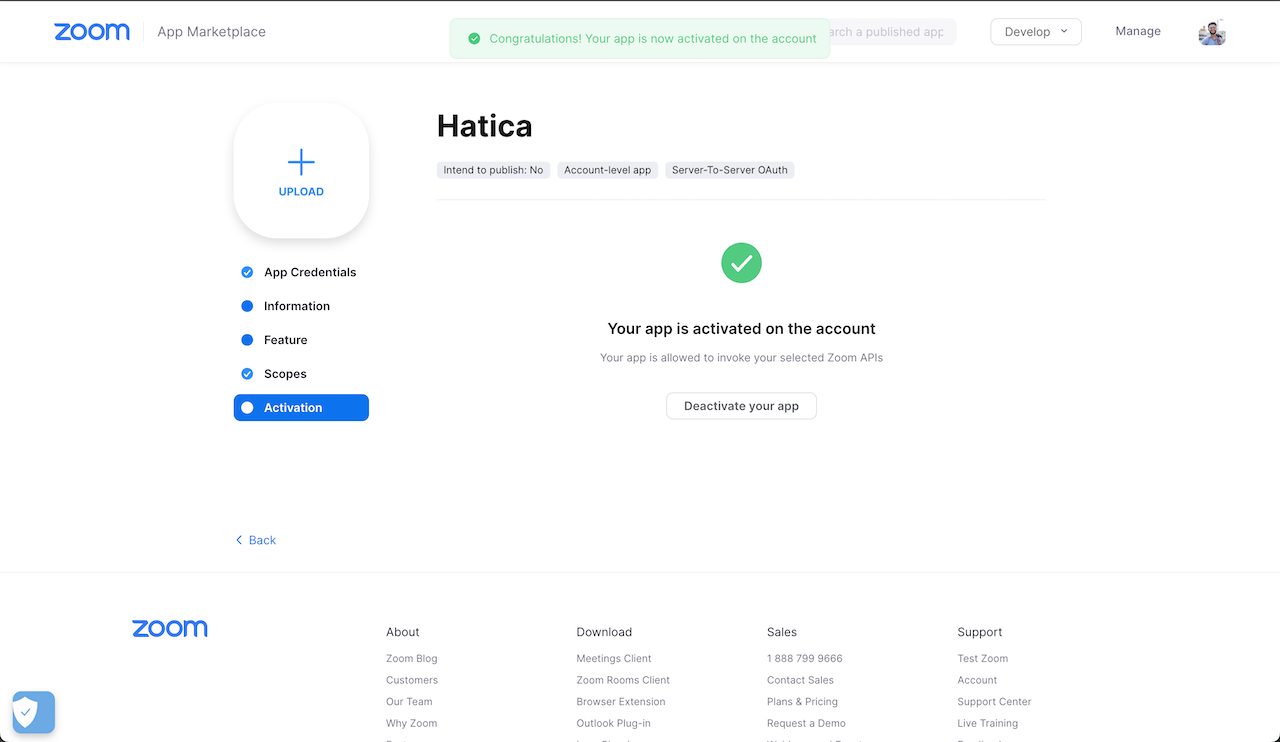The width and height of the screenshot is (1280, 742).
Task: Open Customers footer link
Action: coord(412,680)
